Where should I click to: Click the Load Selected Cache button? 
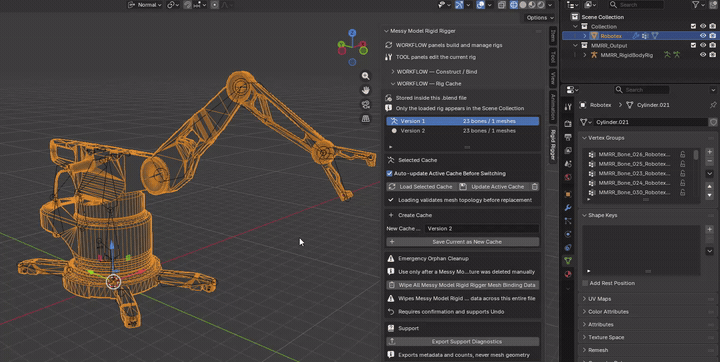coord(421,187)
